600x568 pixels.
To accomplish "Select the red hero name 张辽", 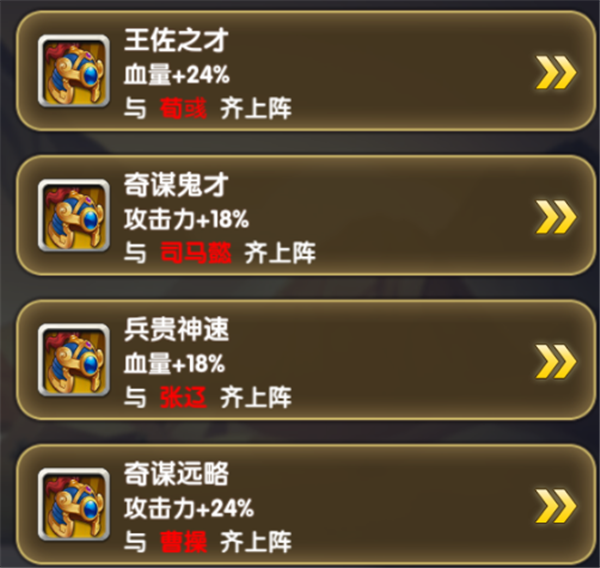I will pos(183,397).
